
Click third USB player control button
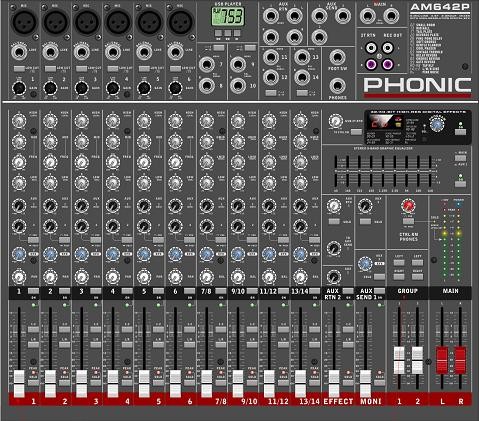[x=237, y=33]
